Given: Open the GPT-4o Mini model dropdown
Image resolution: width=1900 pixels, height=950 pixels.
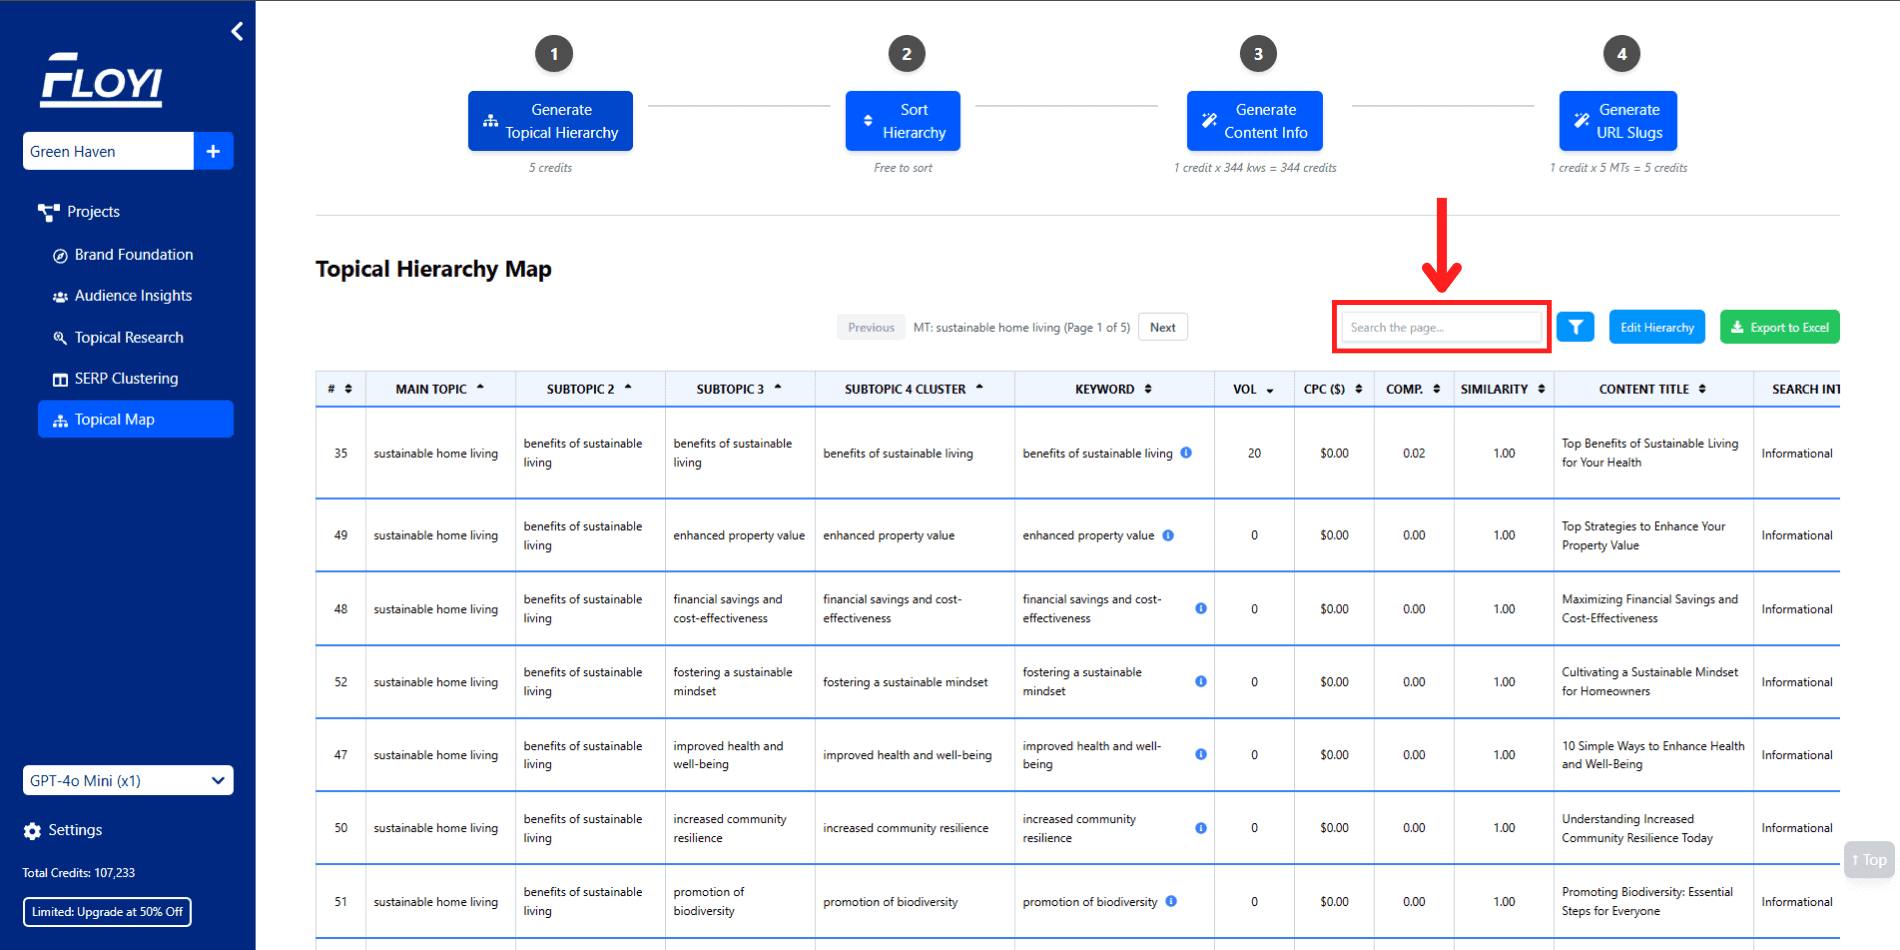Looking at the screenshot, I should pyautogui.click(x=128, y=780).
